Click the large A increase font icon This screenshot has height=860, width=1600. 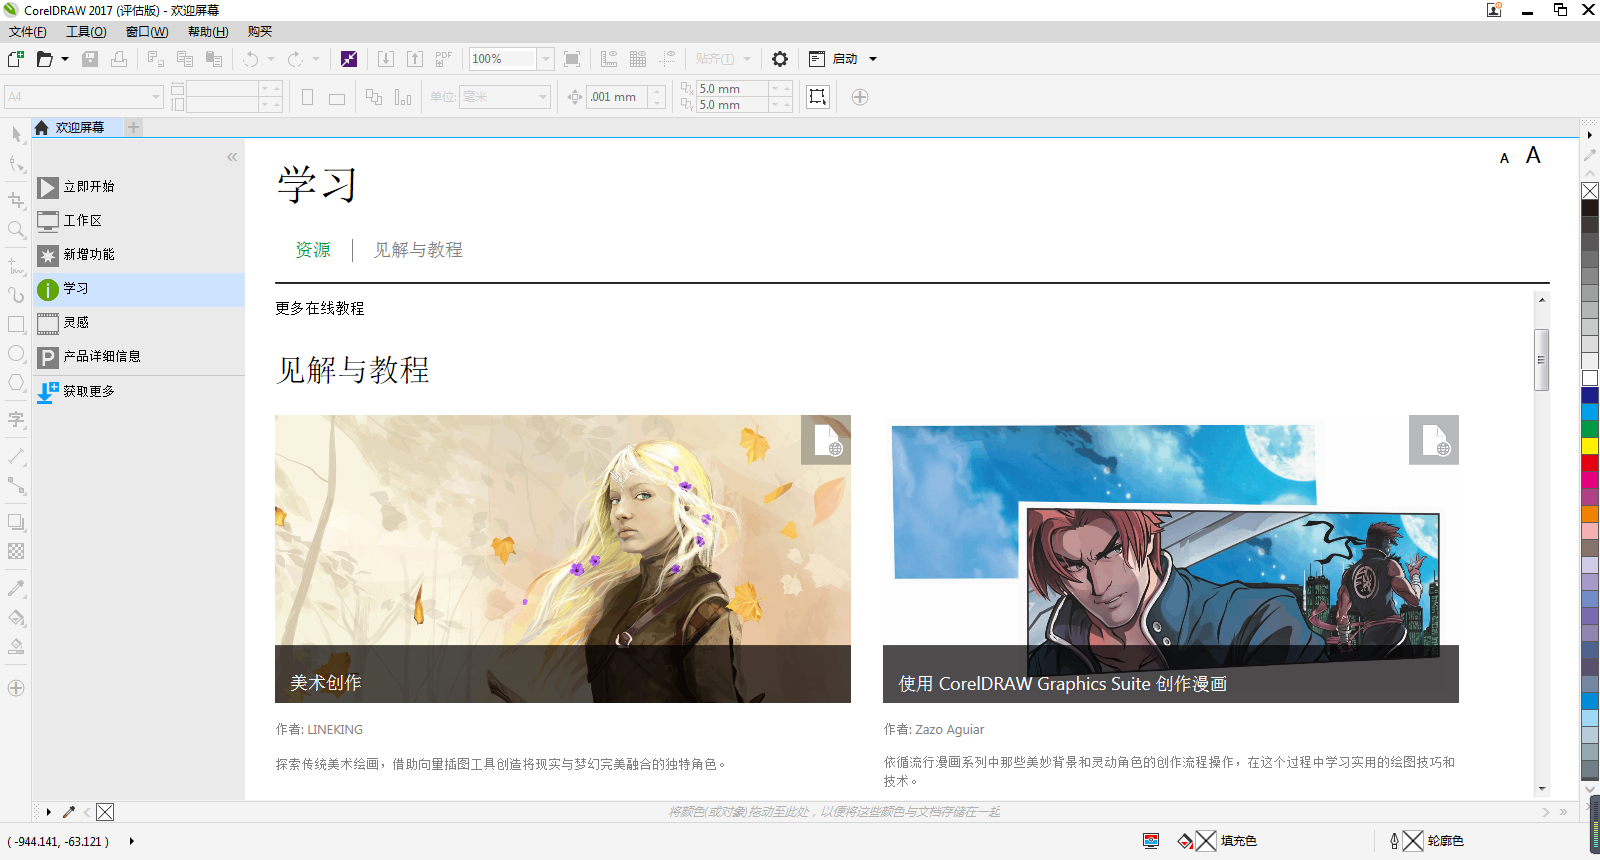pyautogui.click(x=1533, y=155)
